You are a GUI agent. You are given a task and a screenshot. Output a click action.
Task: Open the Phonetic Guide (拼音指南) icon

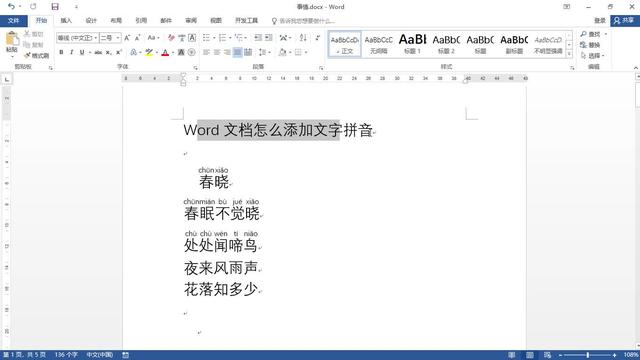click(182, 38)
